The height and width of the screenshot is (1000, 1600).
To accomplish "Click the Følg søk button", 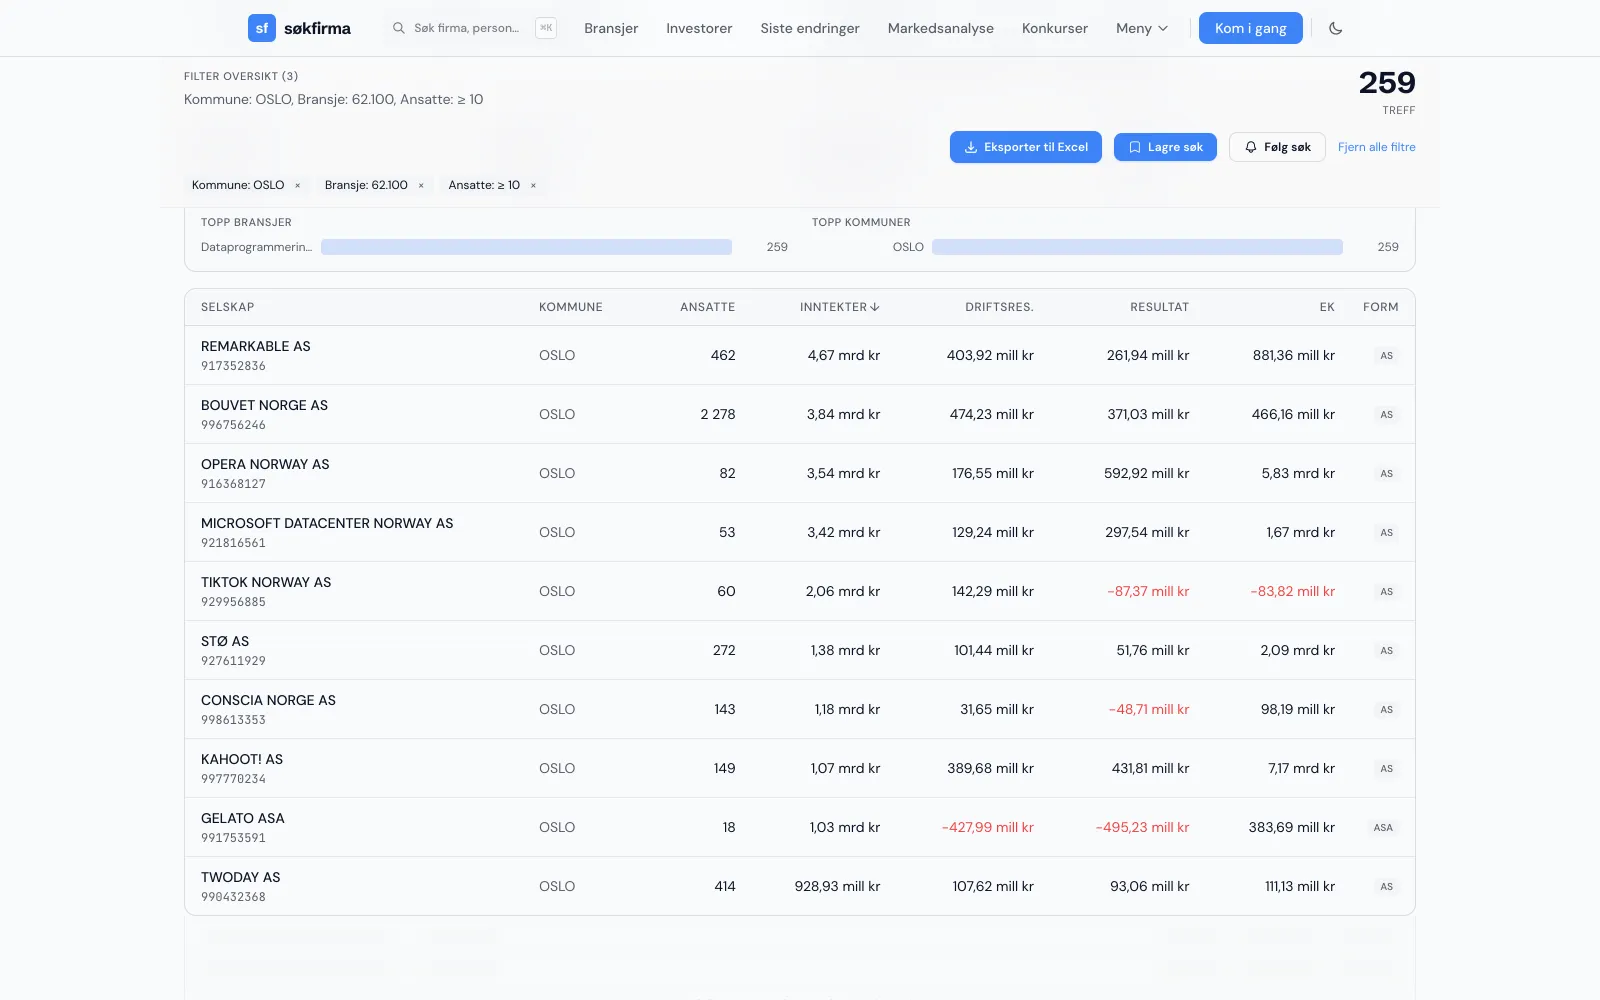I will pos(1277,147).
